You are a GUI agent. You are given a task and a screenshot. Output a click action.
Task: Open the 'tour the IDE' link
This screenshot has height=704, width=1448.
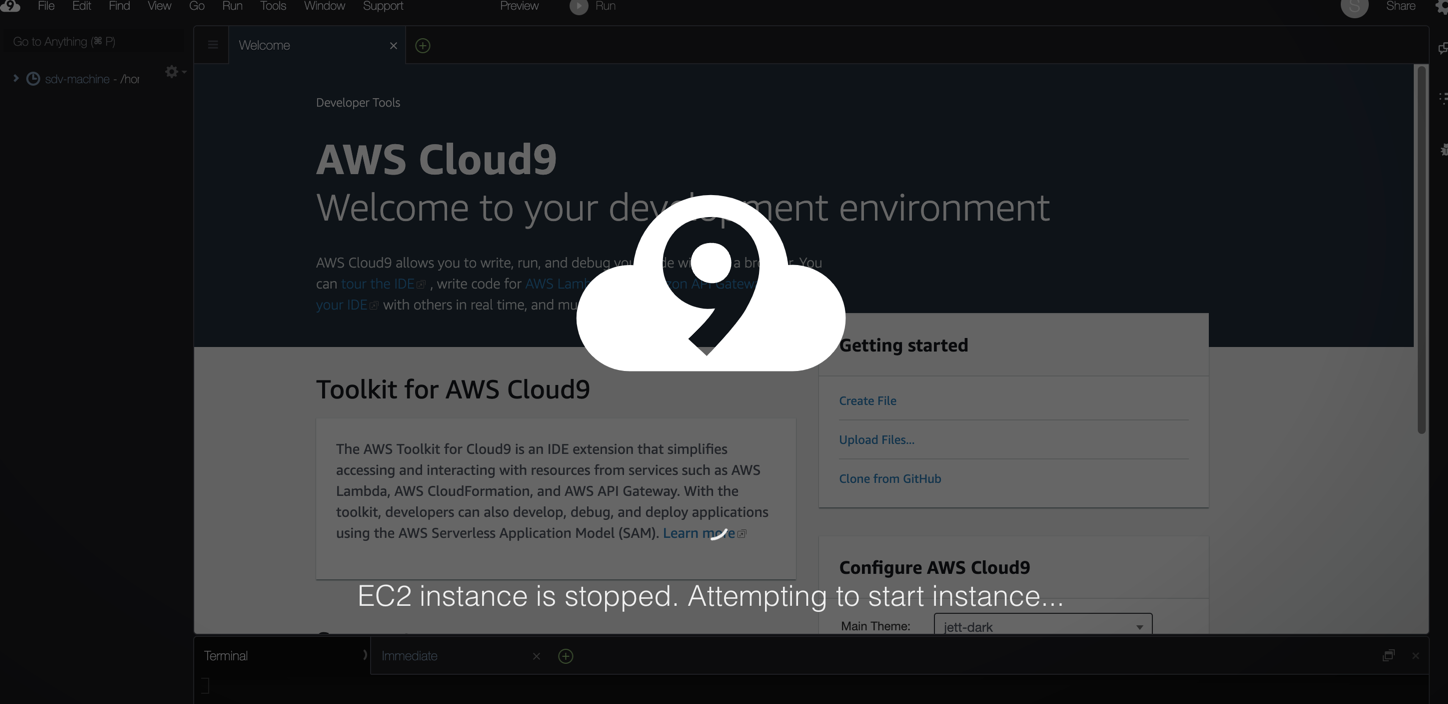[384, 284]
